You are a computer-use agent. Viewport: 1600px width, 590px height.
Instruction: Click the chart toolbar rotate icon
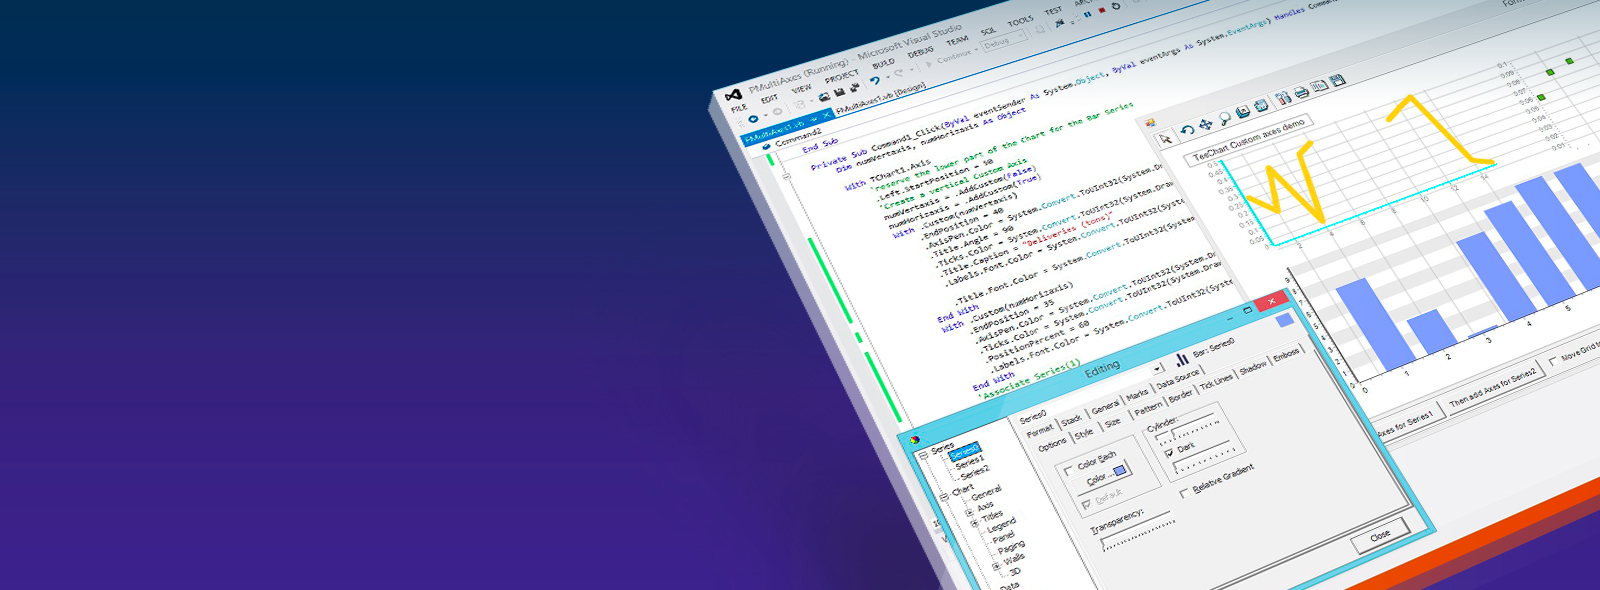1187,130
